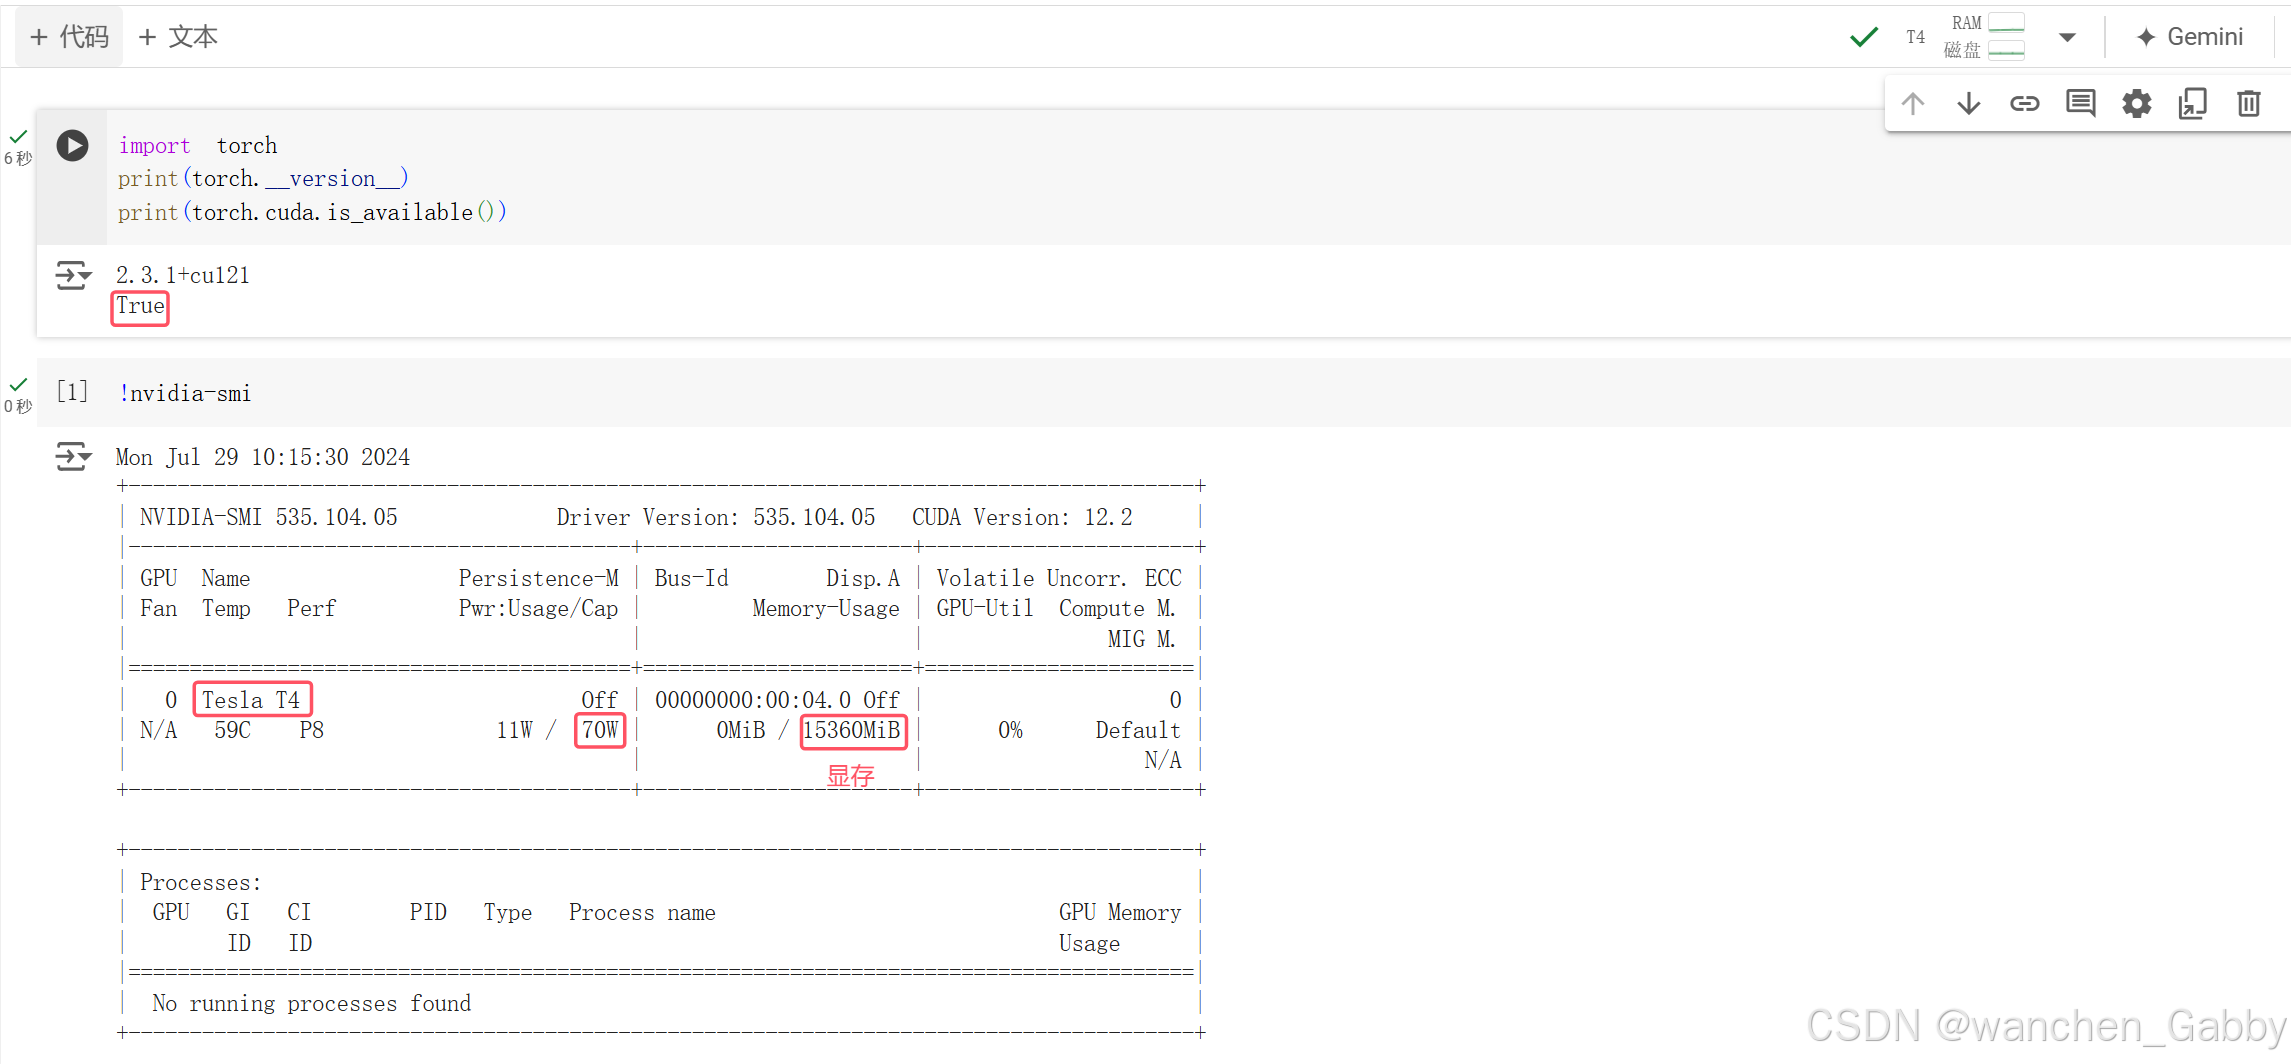Click the 15360MiB memory value
The image size is (2291, 1064).
[852, 730]
